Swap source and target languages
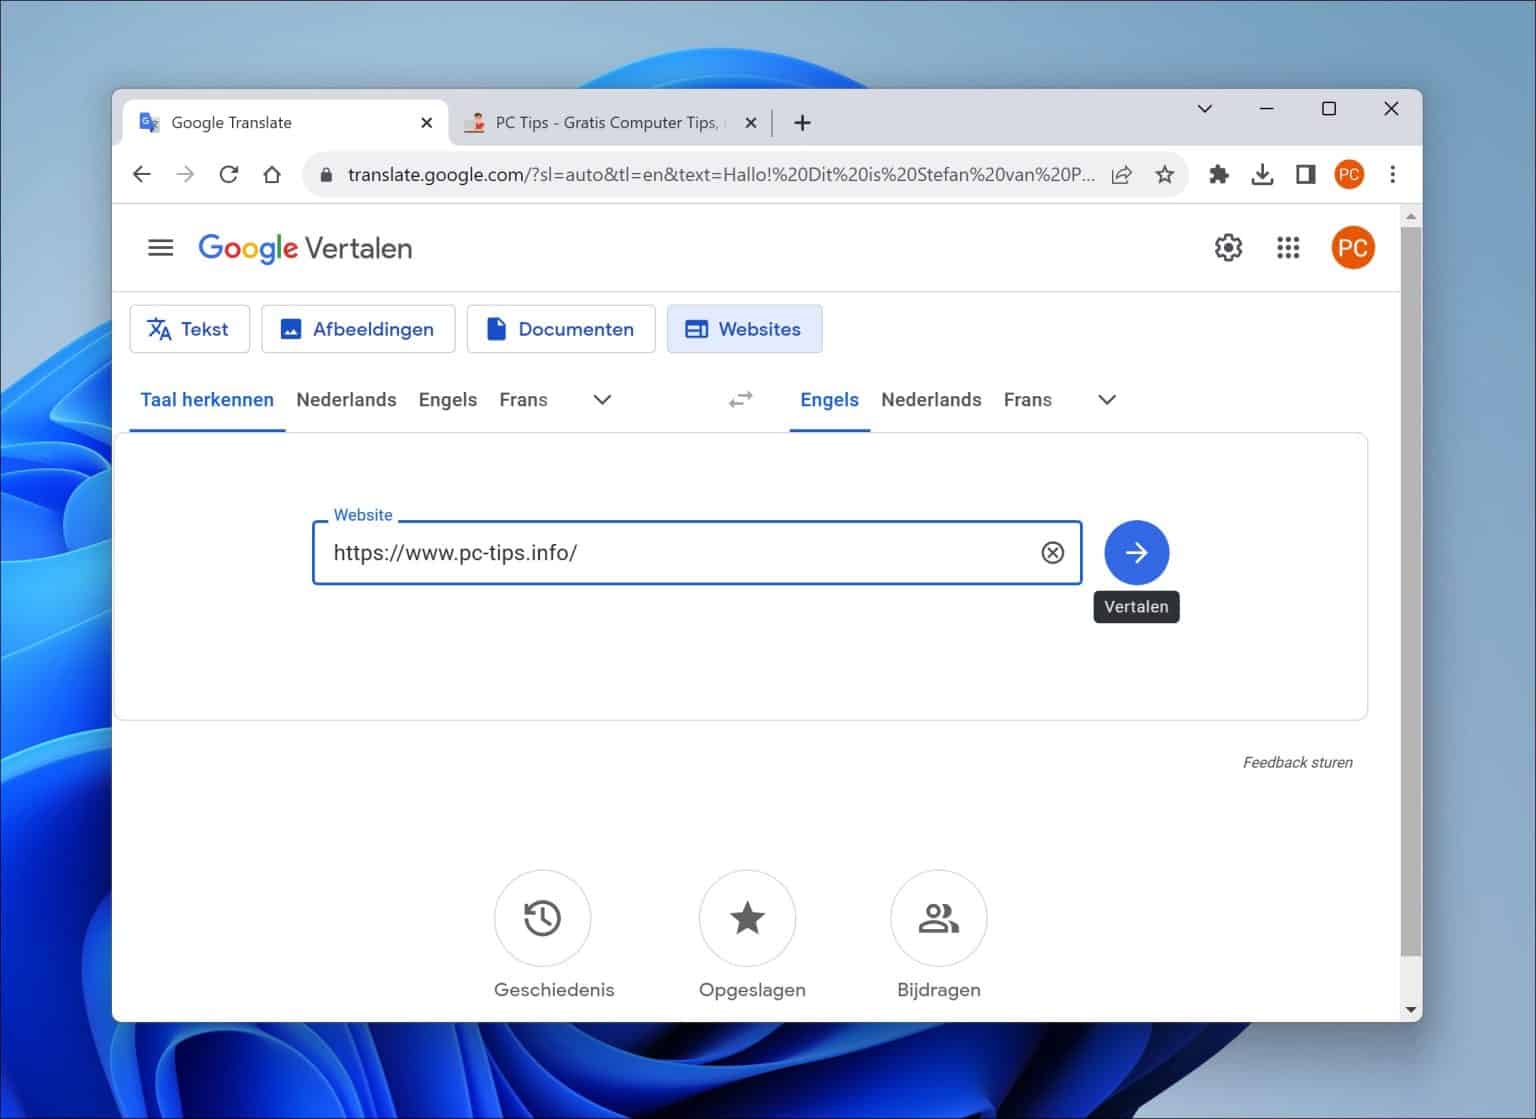The image size is (1536, 1119). (740, 400)
